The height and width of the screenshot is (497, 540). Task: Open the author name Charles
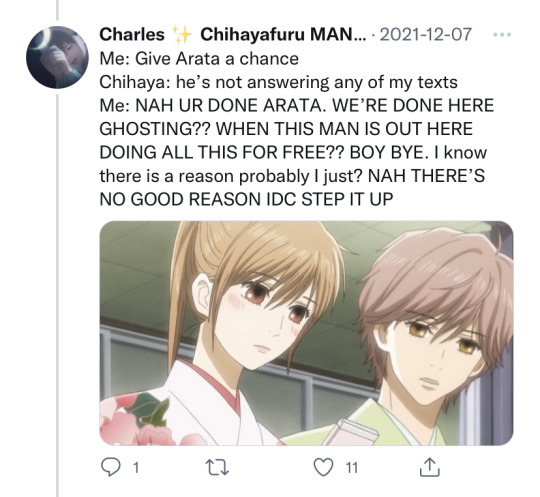[132, 34]
